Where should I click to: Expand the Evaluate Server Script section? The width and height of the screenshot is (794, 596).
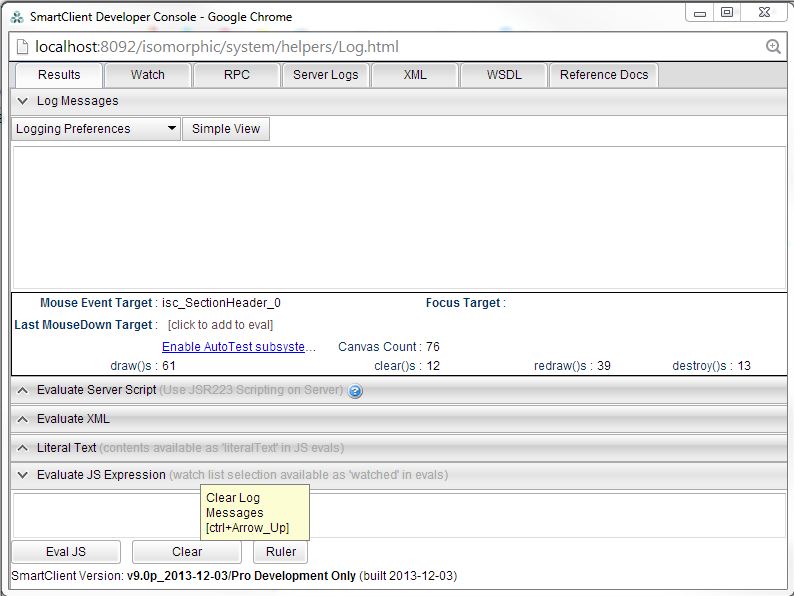point(23,390)
